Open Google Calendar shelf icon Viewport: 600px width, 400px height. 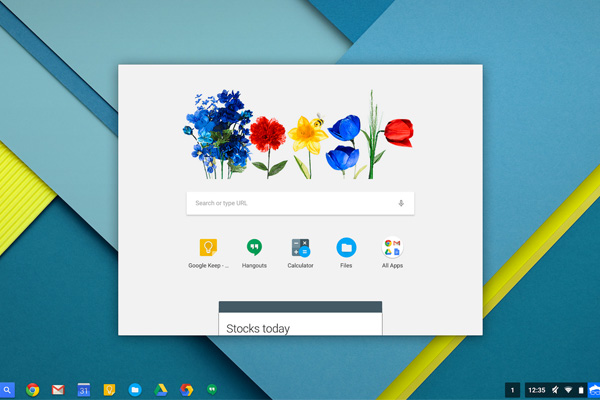pos(84,390)
